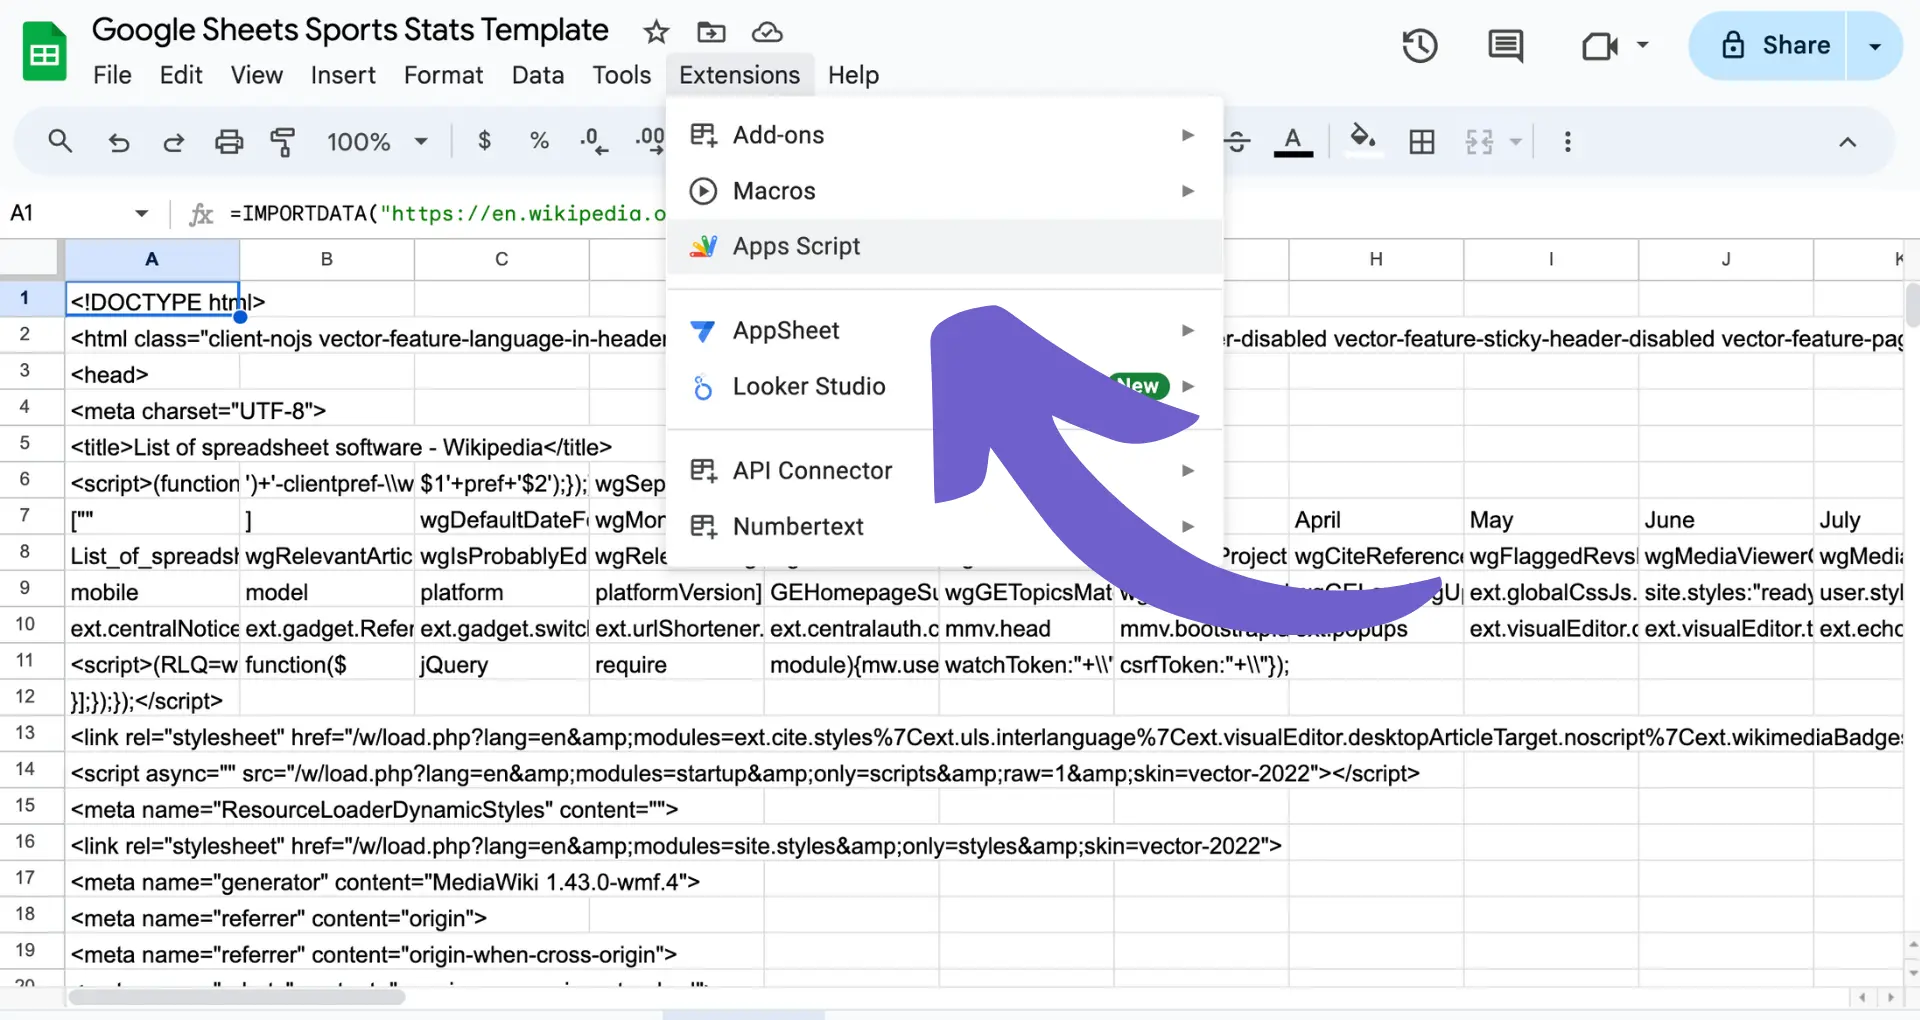The height and width of the screenshot is (1020, 1920).
Task: Activate the paint format tool
Action: (284, 142)
